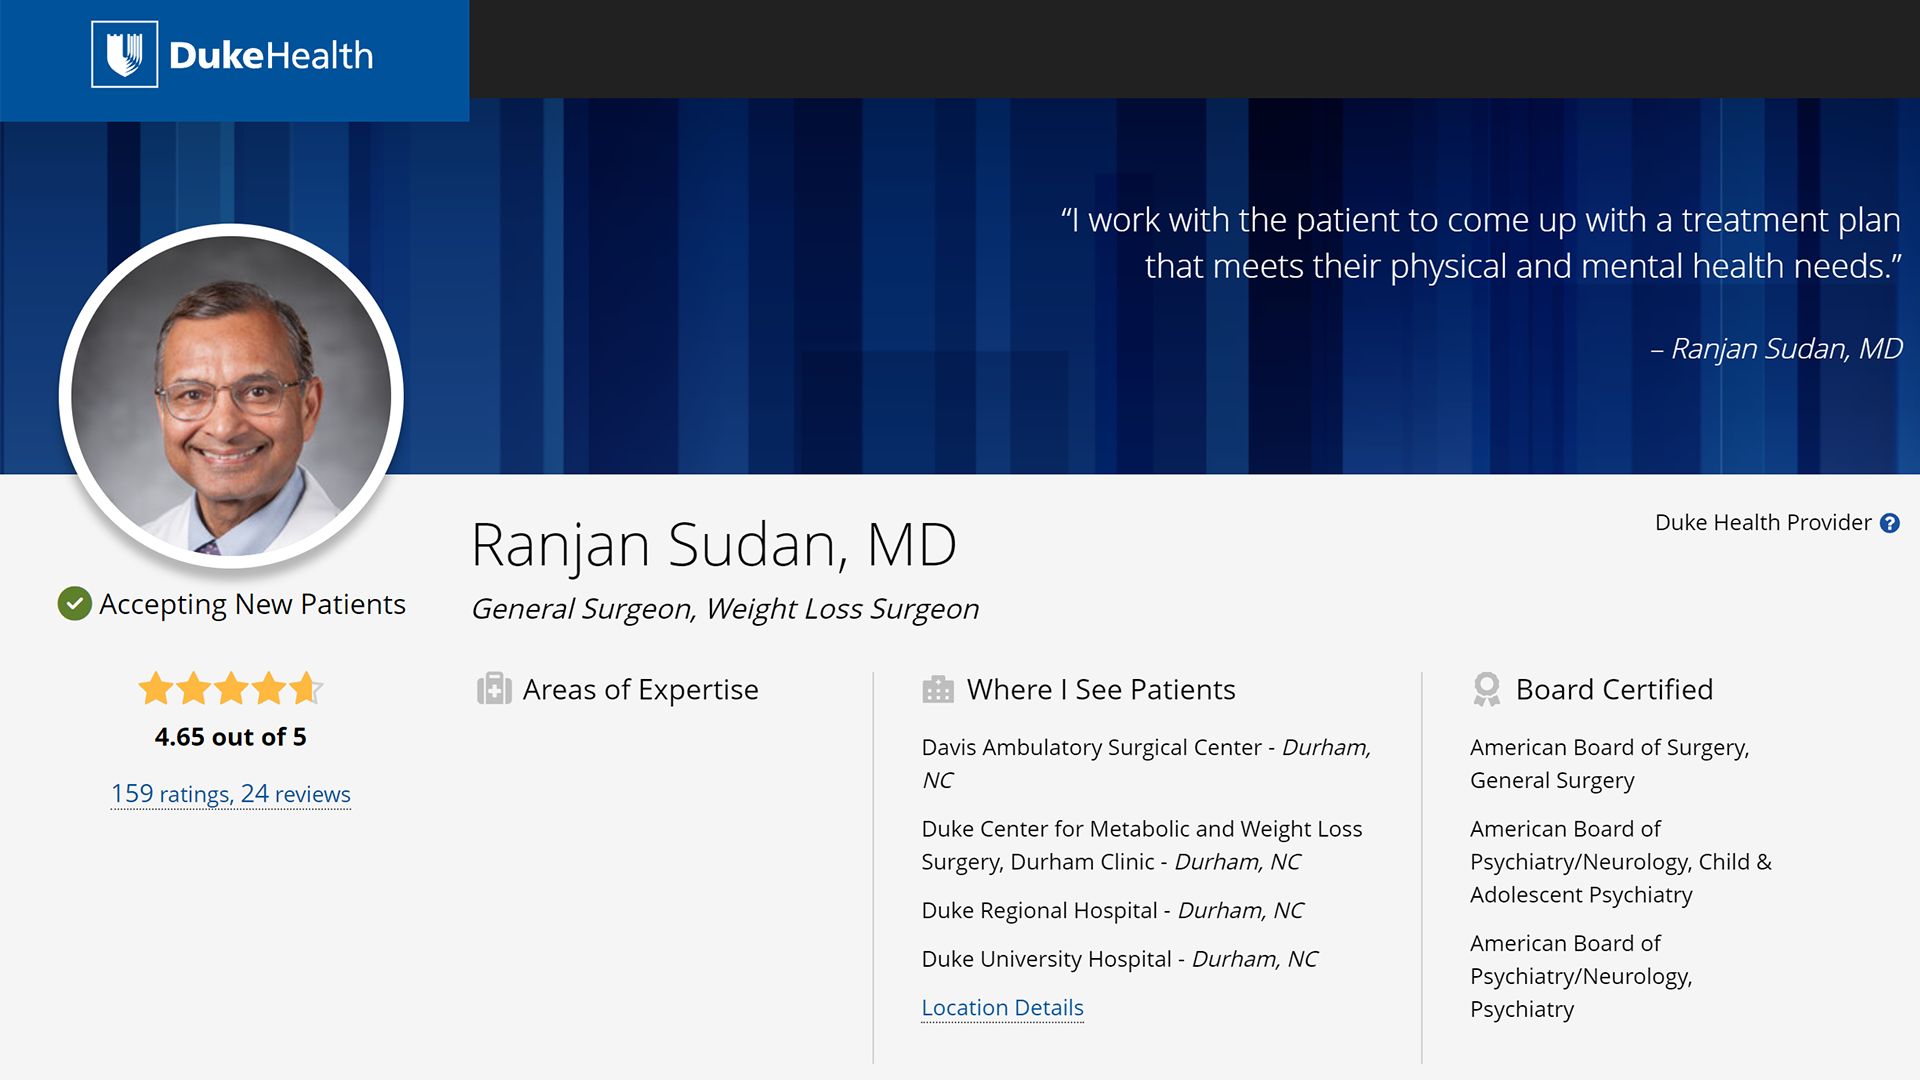Screen dimensions: 1920x1080
Task: Click the '– Ranjan Sudan, MD' quote attribution
Action: tap(1776, 349)
